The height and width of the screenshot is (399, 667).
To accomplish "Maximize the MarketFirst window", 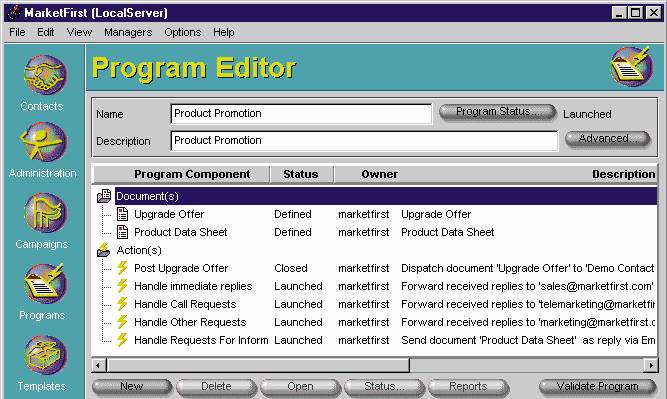I will 636,13.
